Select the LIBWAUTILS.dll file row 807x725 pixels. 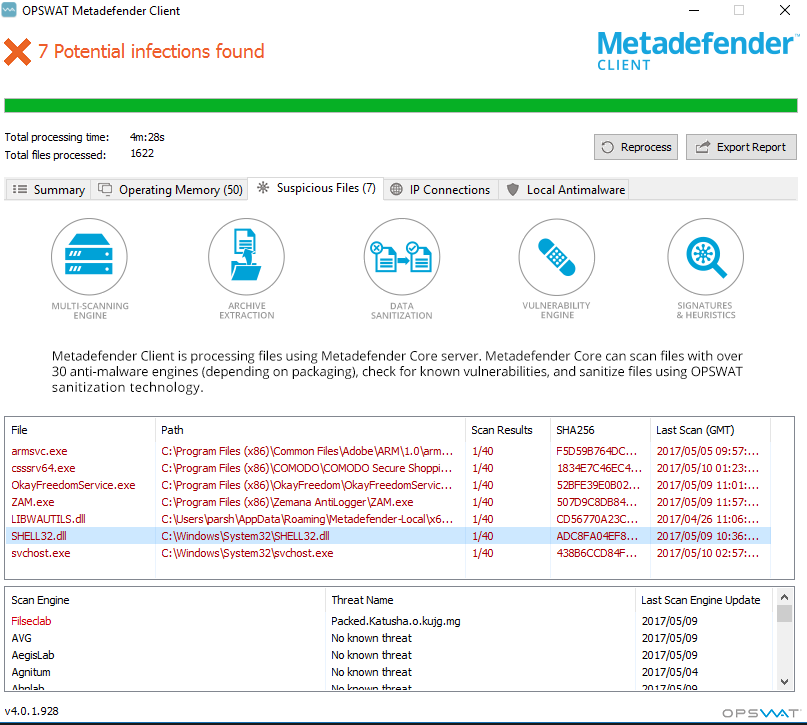click(388, 519)
